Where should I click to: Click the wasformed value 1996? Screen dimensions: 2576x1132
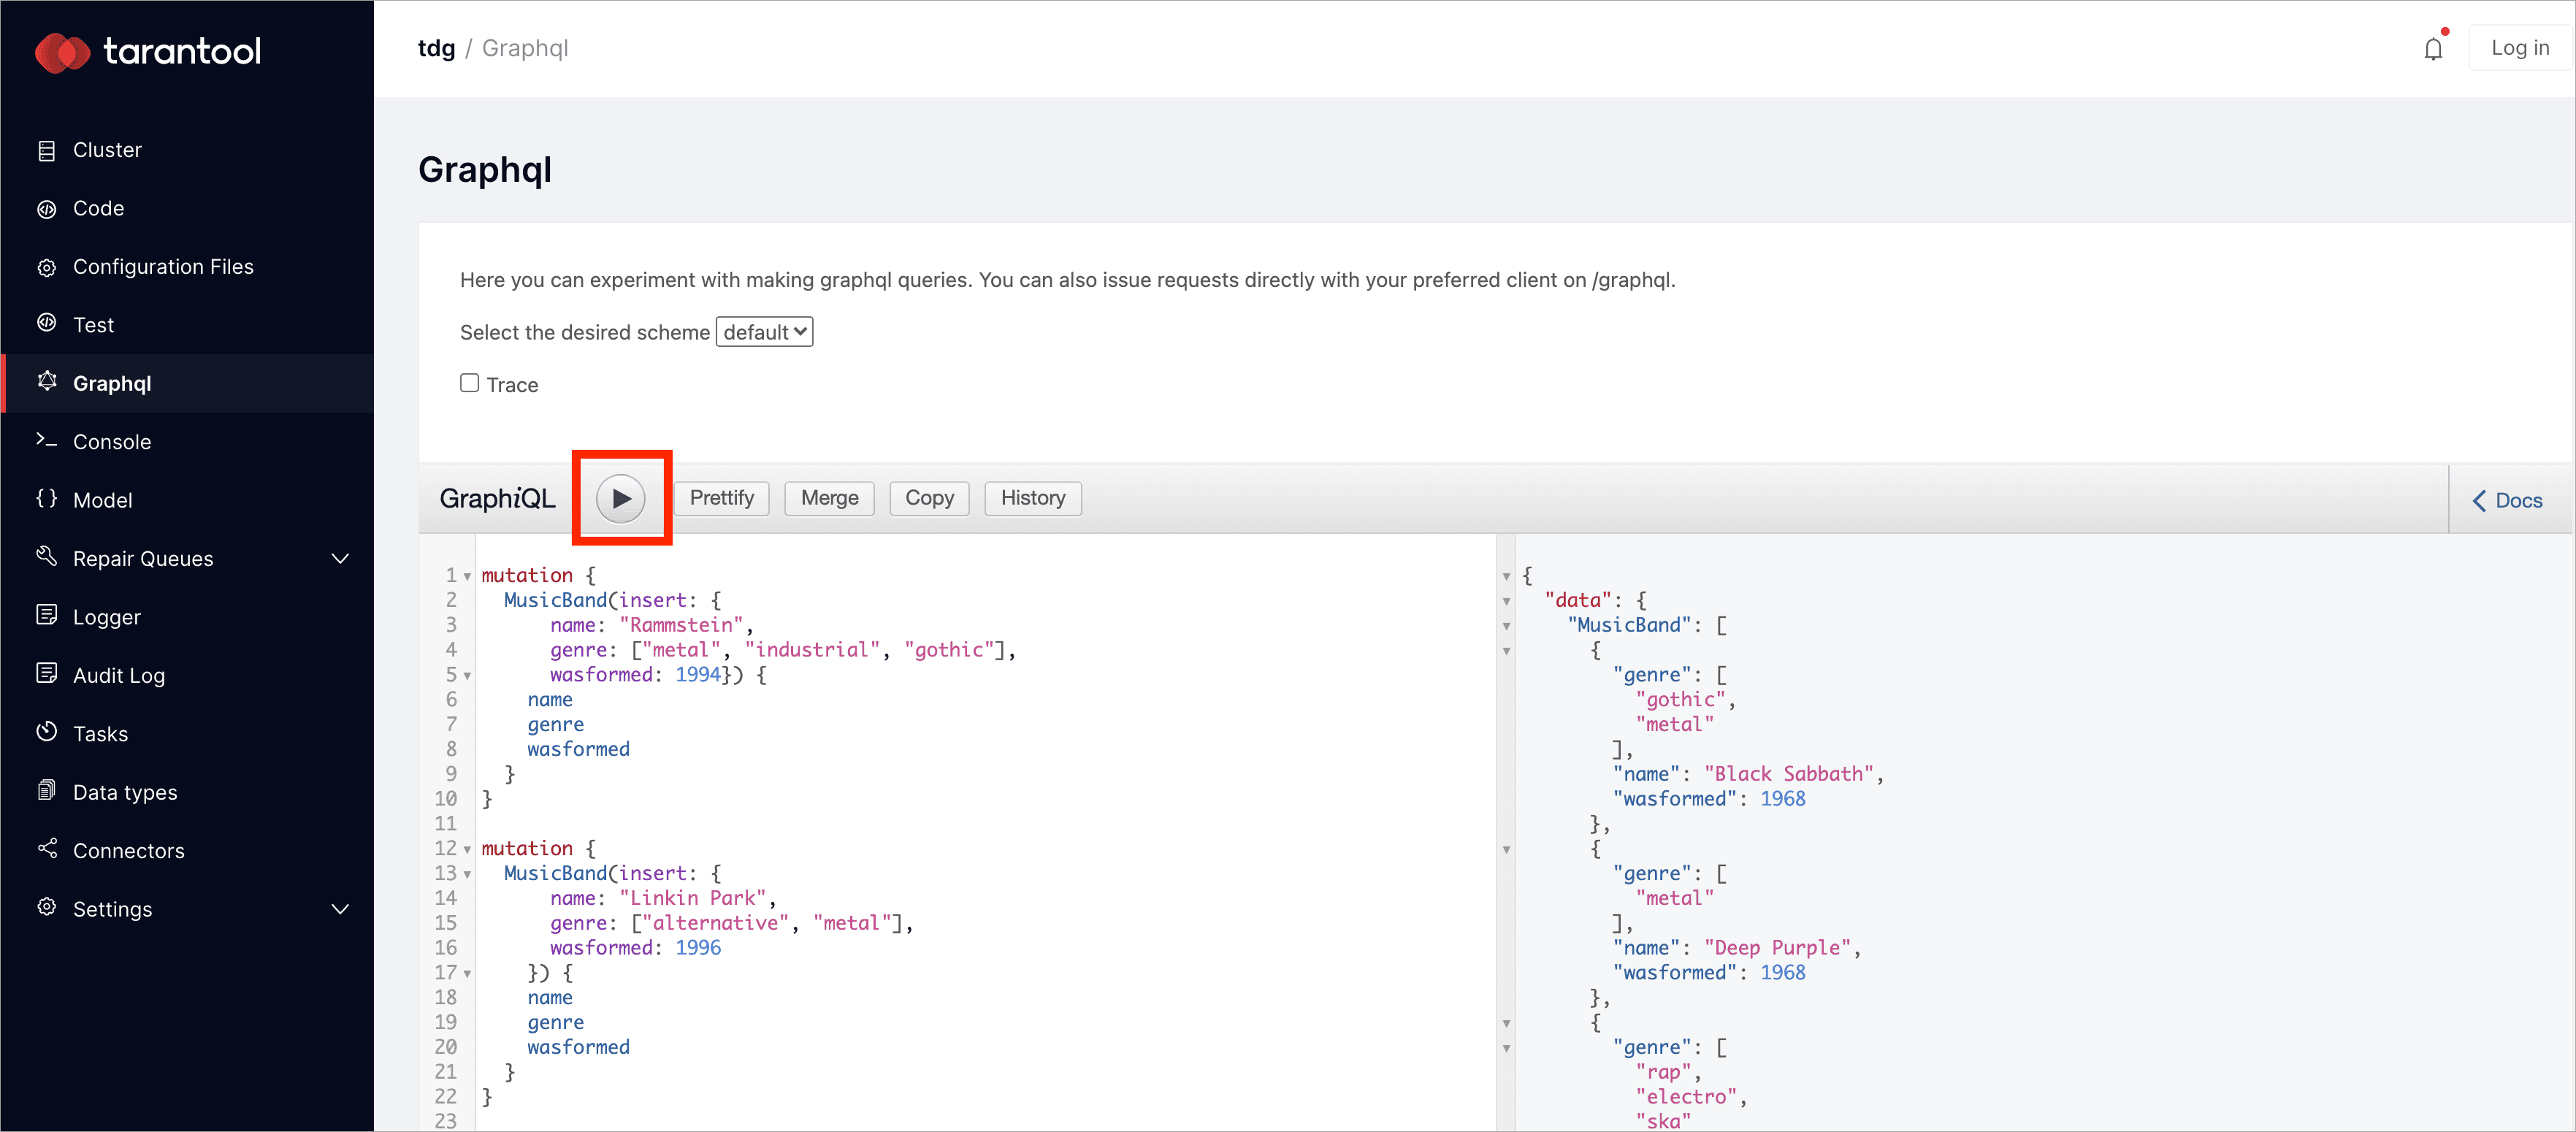698,949
